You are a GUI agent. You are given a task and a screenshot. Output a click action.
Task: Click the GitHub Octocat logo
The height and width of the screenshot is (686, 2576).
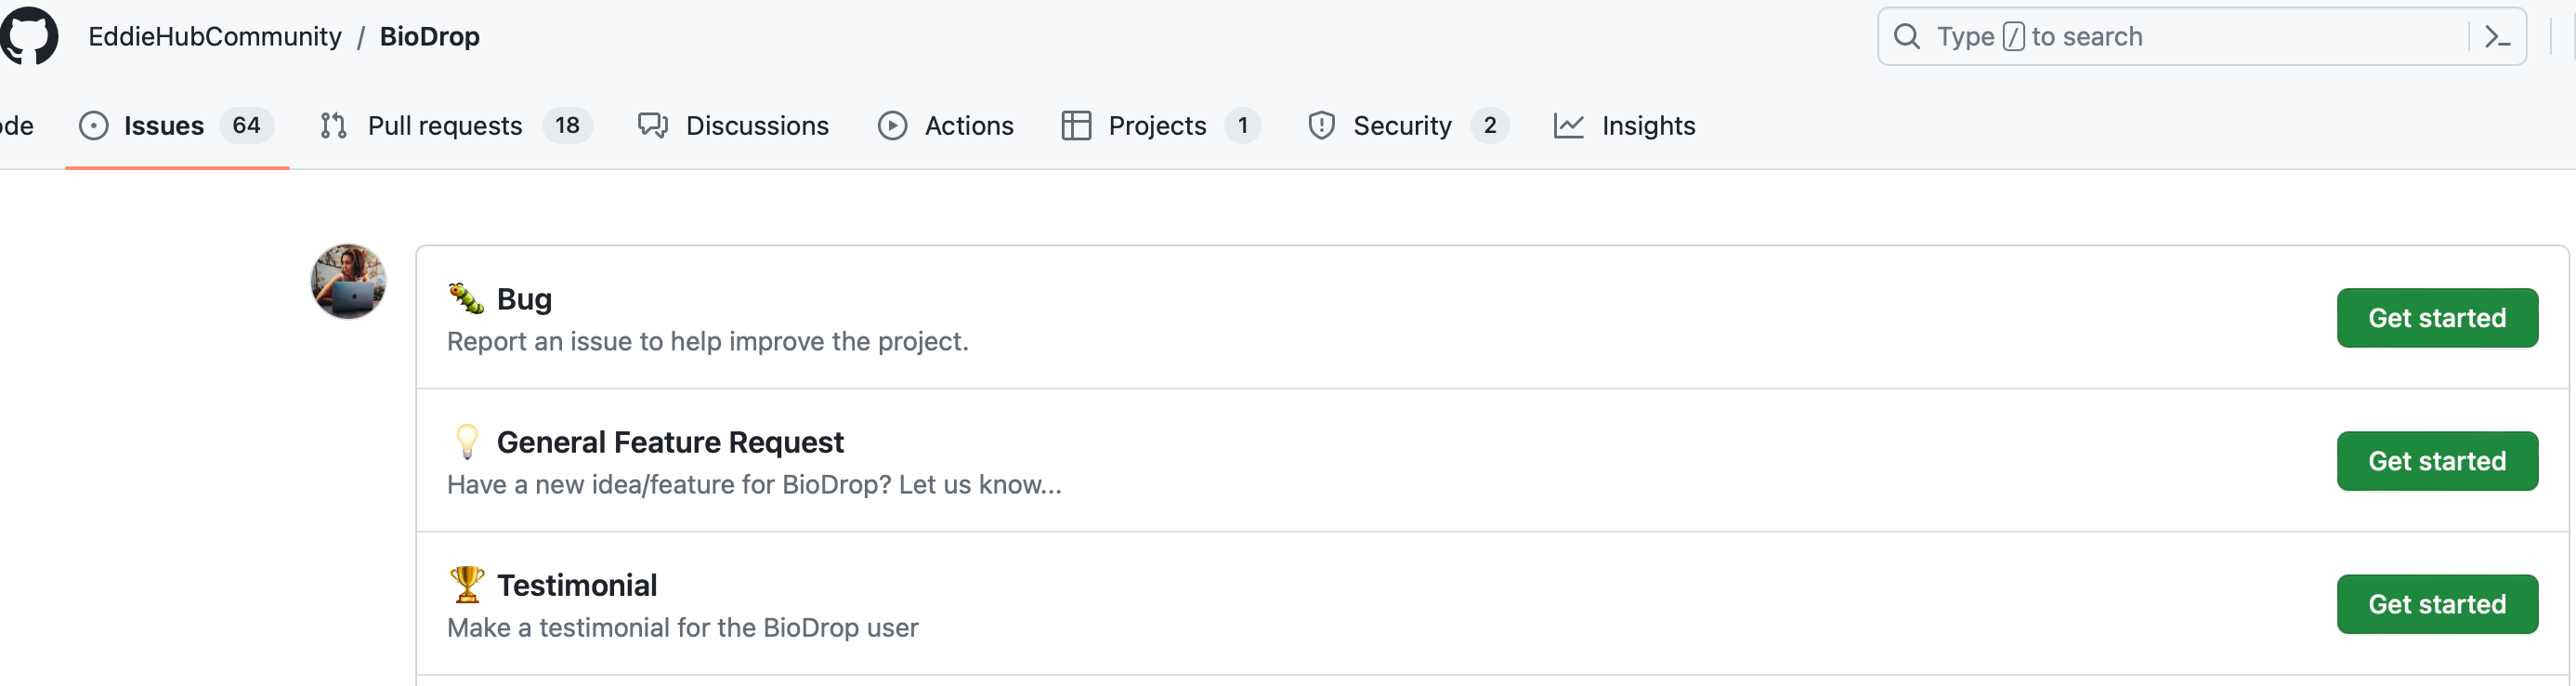coord(29,36)
